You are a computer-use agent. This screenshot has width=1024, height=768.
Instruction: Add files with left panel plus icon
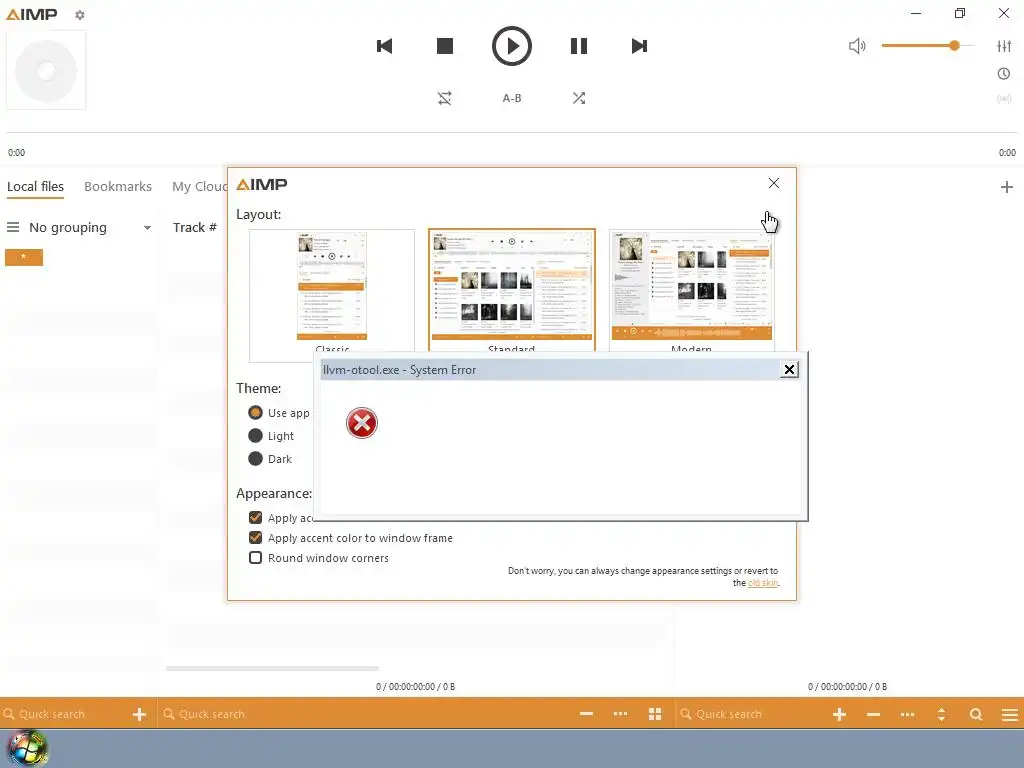139,714
